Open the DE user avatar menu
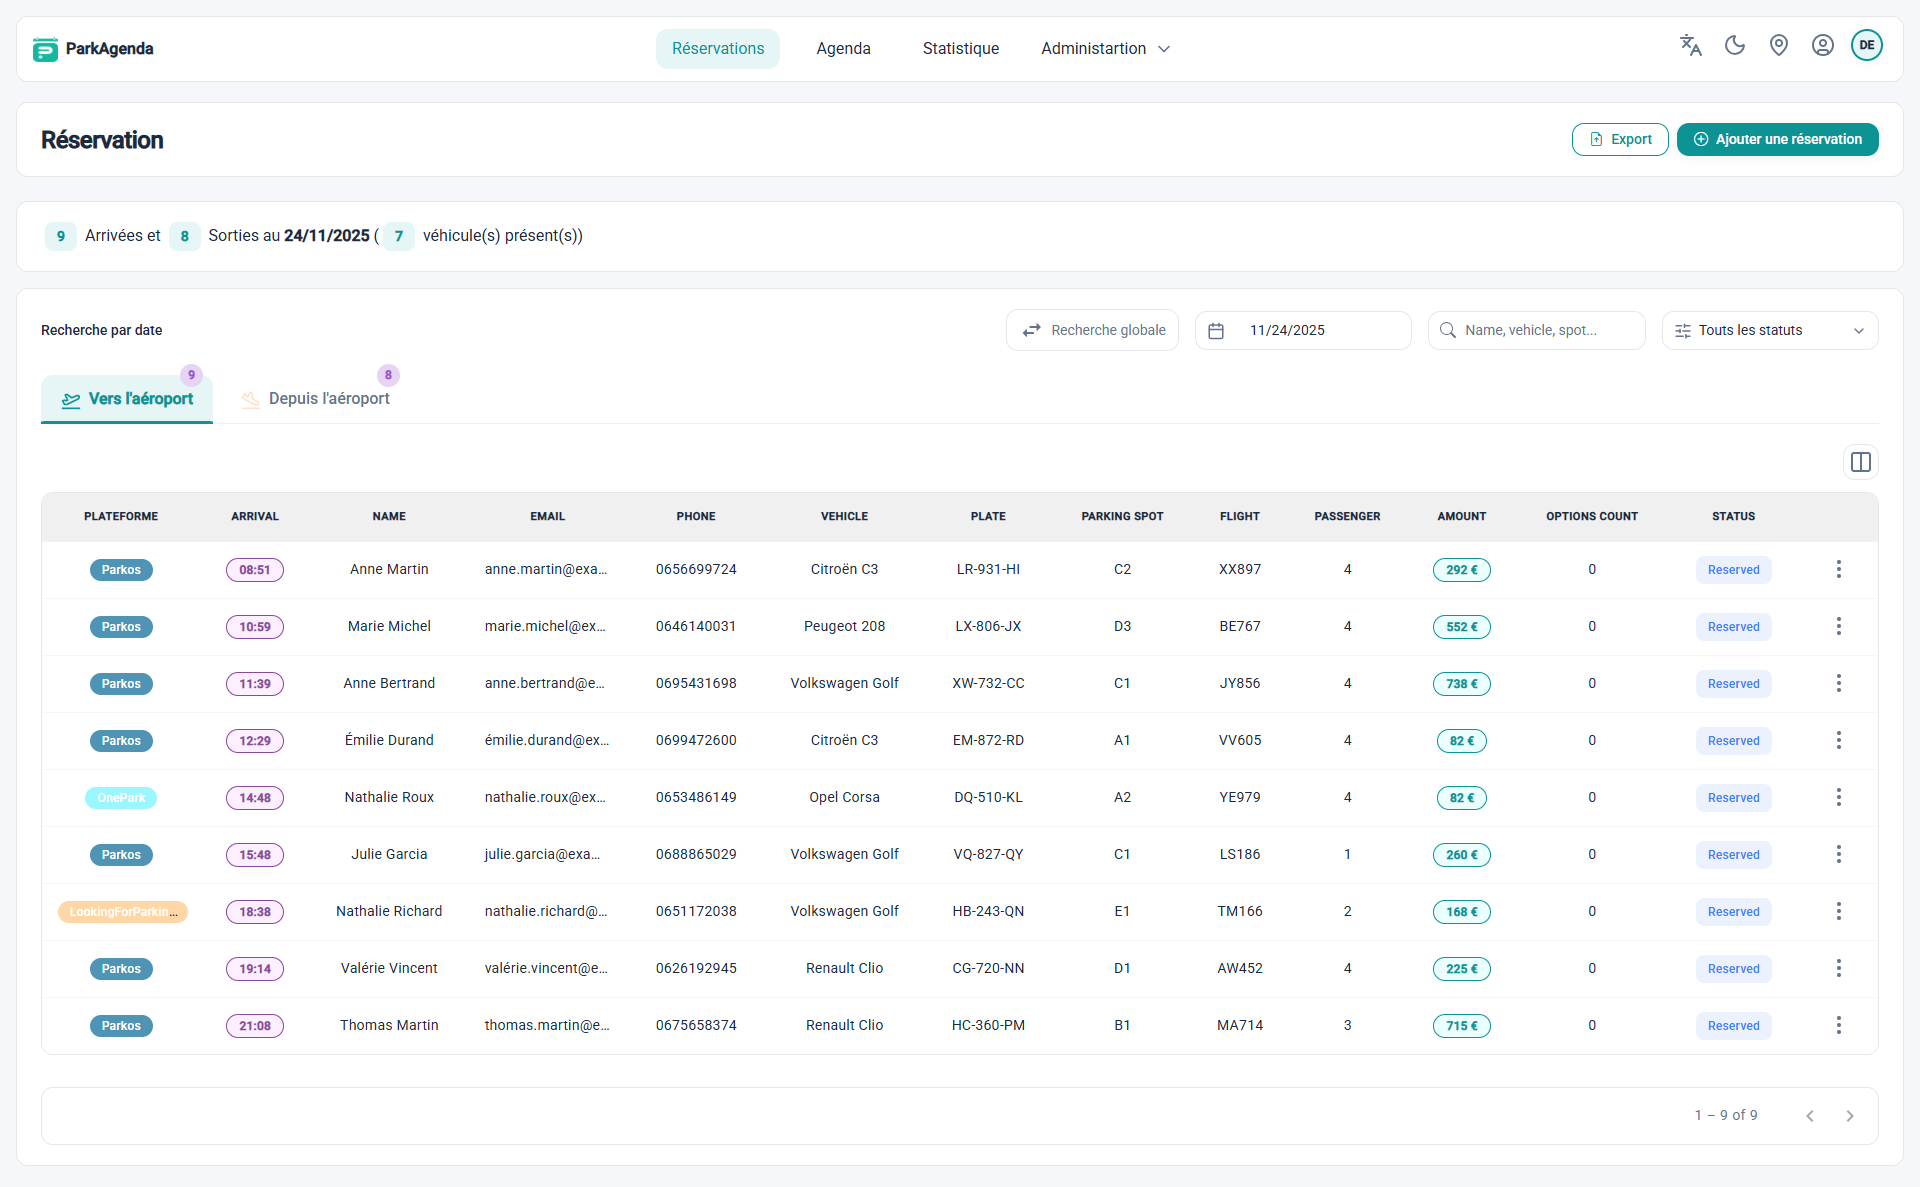The width and height of the screenshot is (1920, 1187). pyautogui.click(x=1867, y=45)
